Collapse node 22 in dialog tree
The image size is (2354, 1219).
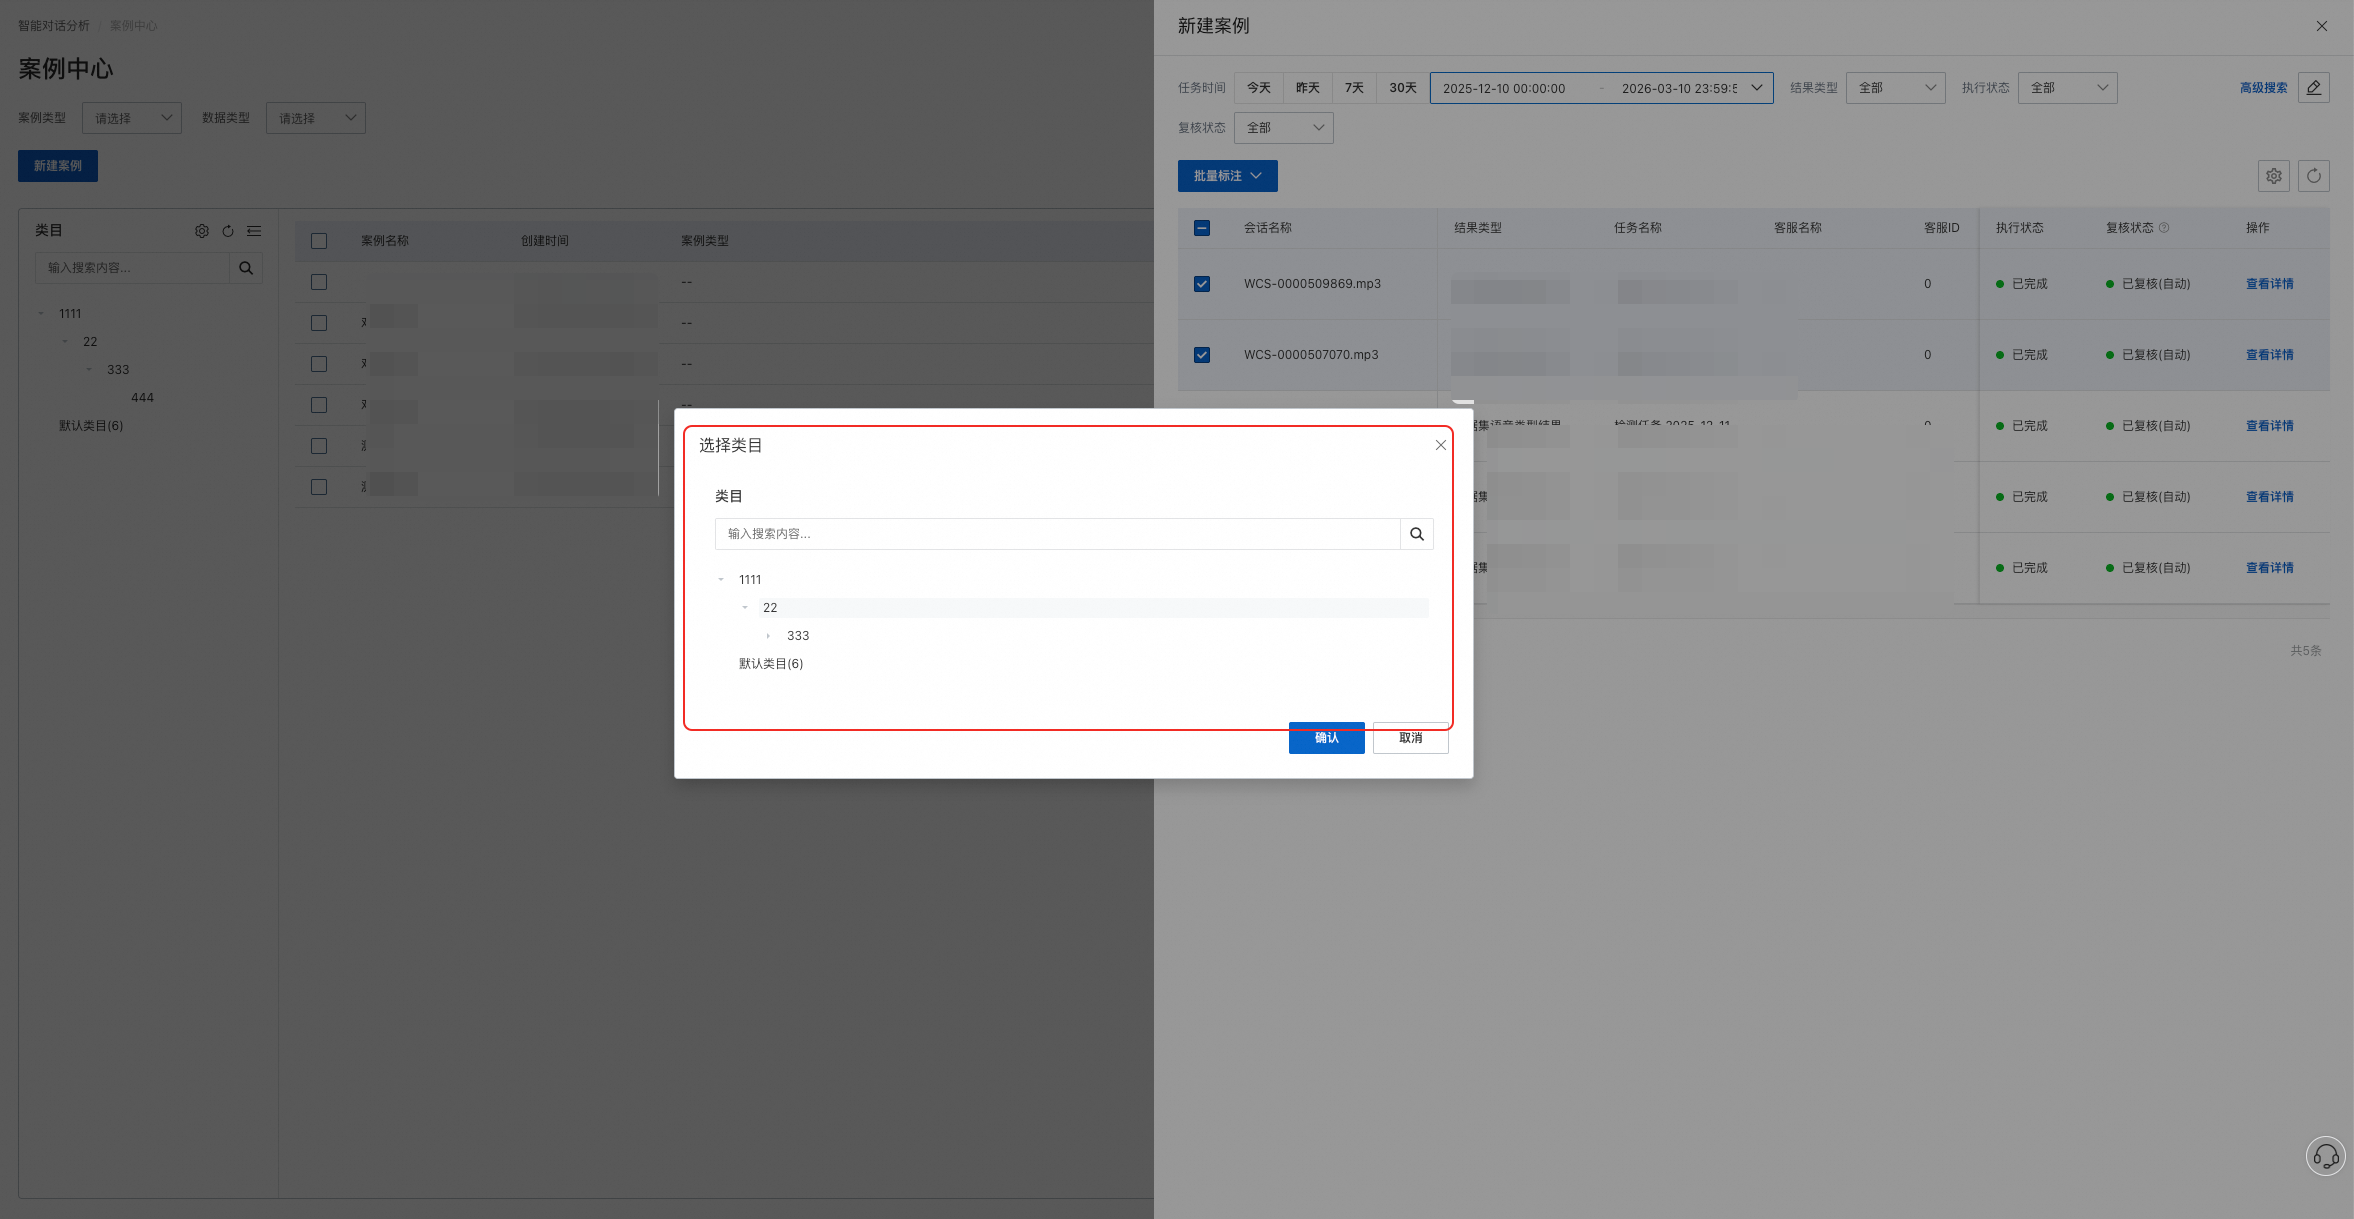pyautogui.click(x=745, y=608)
